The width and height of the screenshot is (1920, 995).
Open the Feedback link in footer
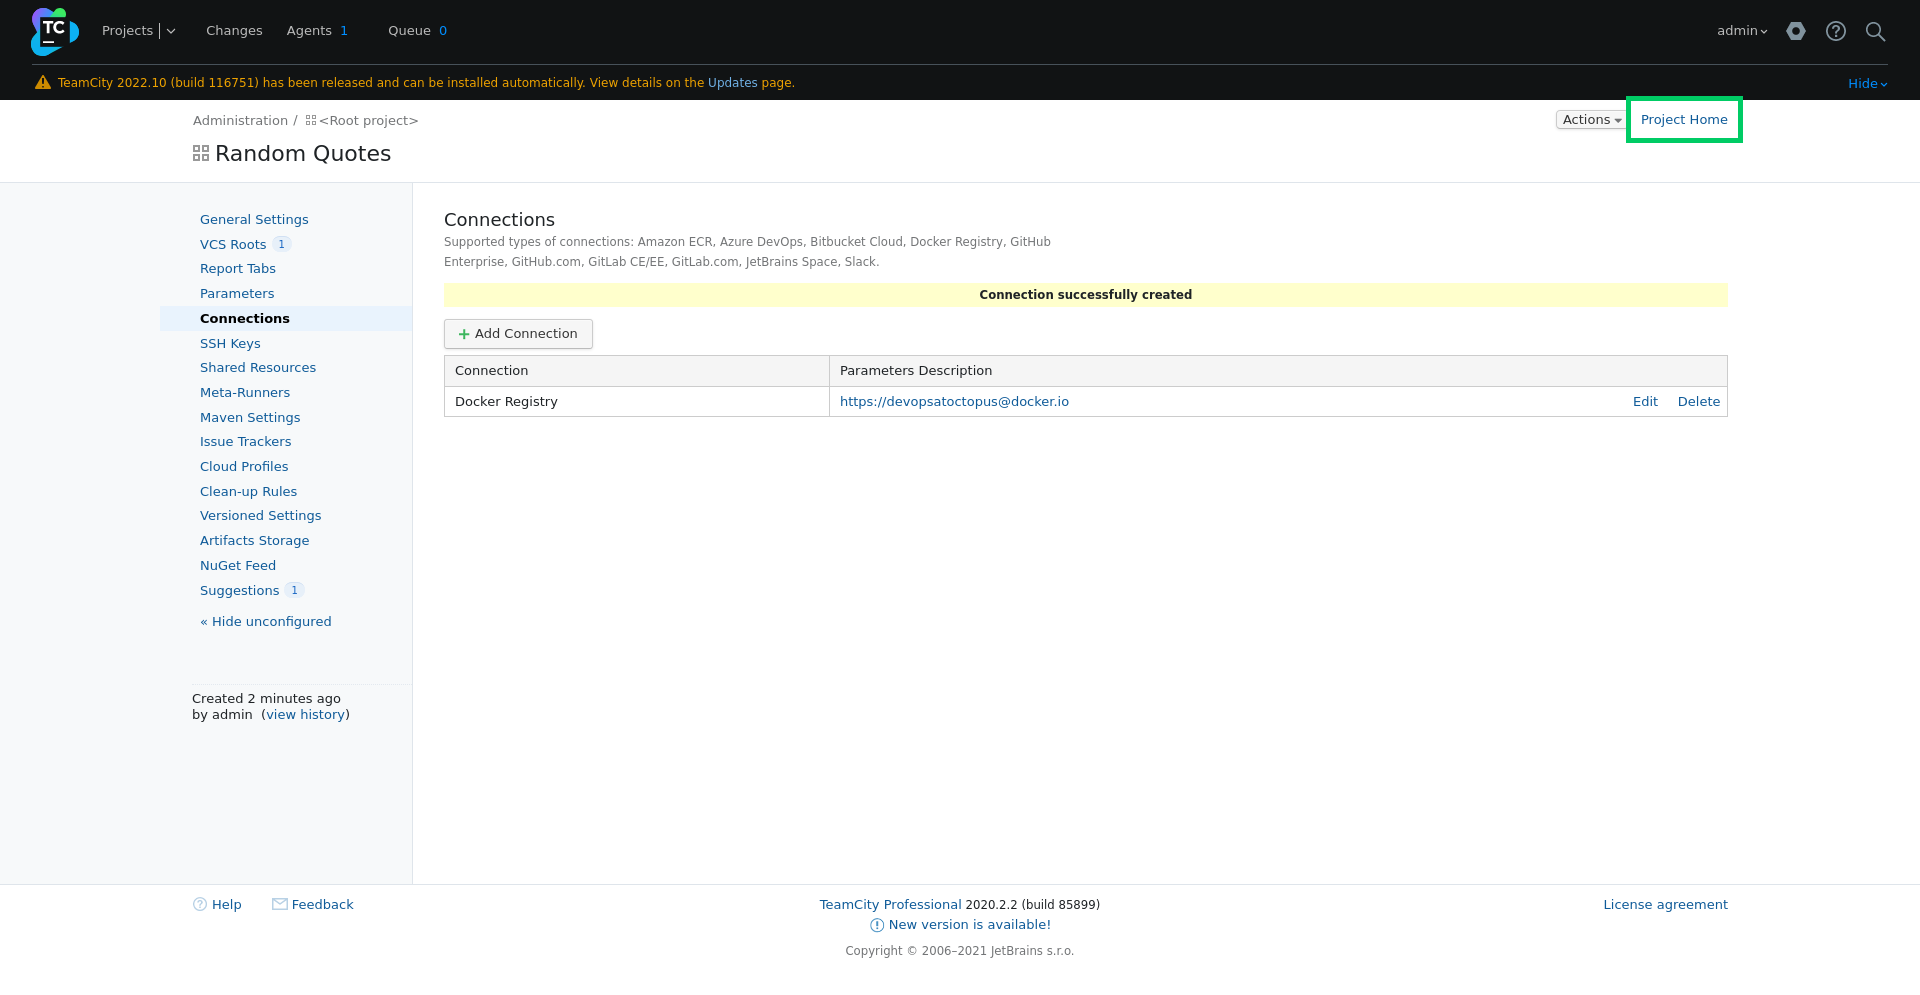[x=323, y=905]
